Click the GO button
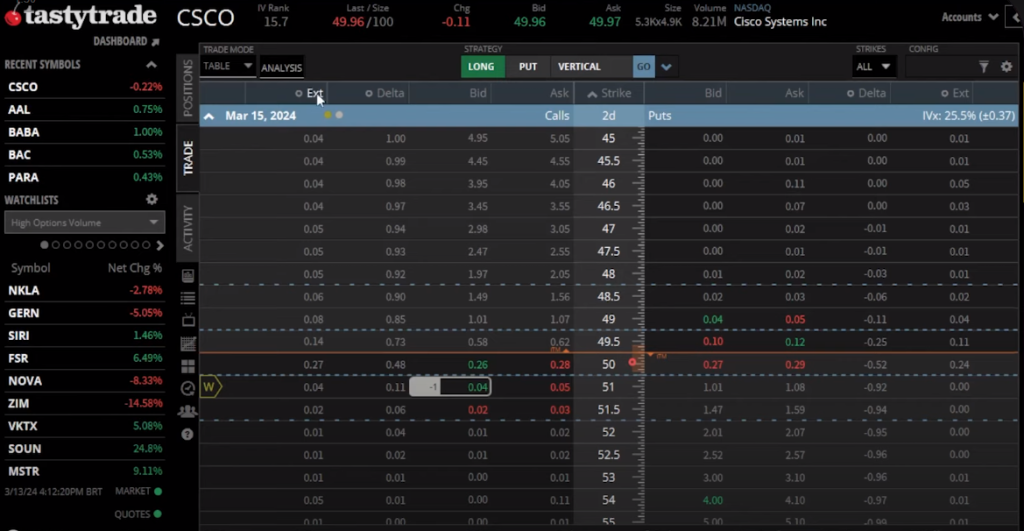 tap(643, 67)
